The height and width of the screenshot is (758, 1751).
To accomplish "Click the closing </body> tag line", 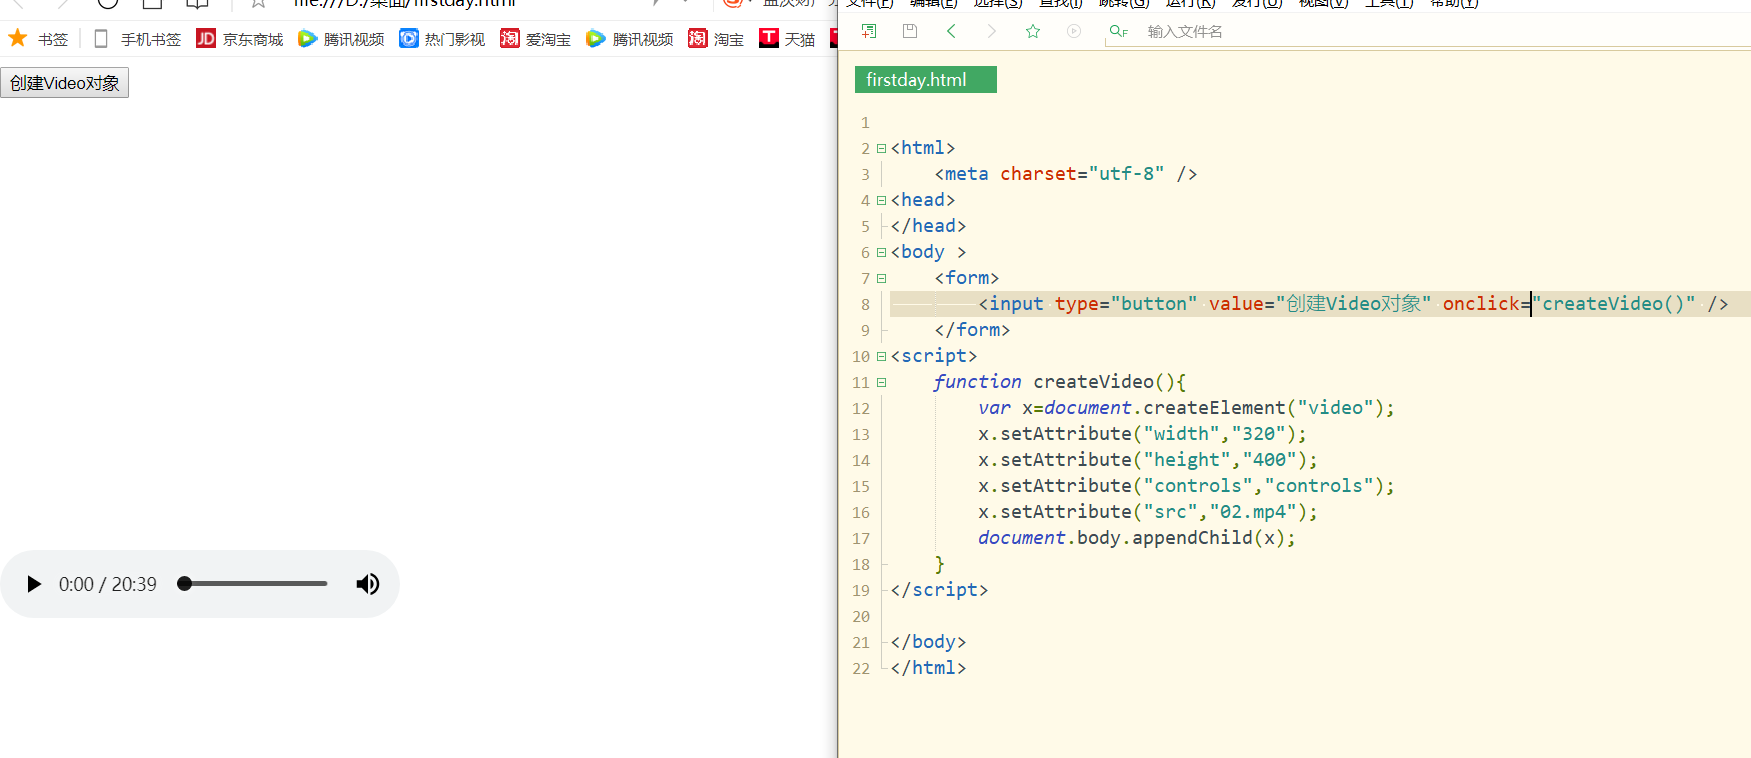I will [928, 642].
